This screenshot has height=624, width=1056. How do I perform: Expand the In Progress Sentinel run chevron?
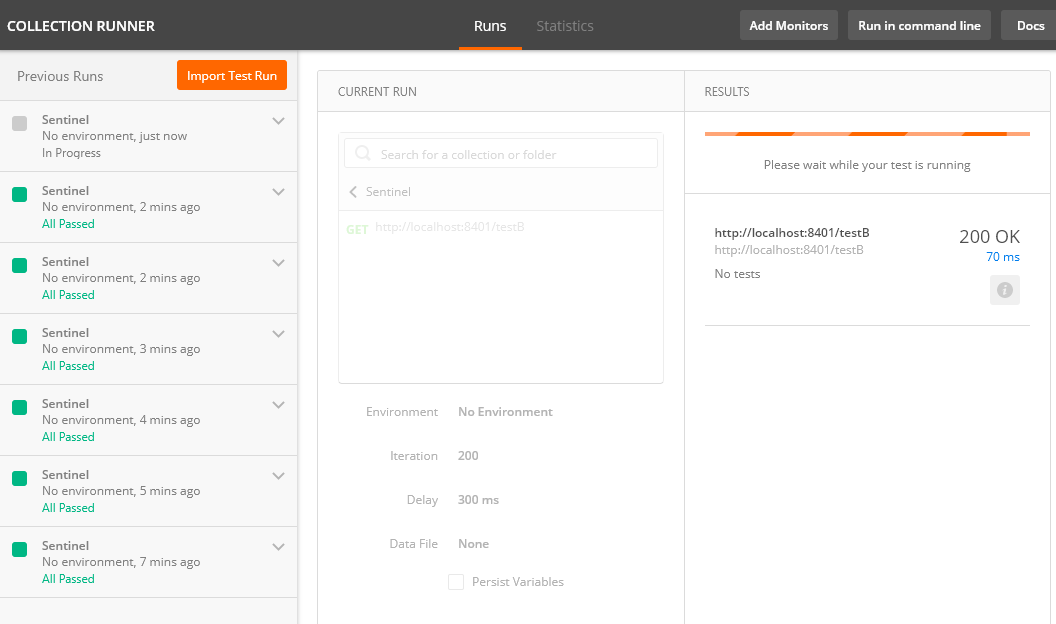point(278,121)
